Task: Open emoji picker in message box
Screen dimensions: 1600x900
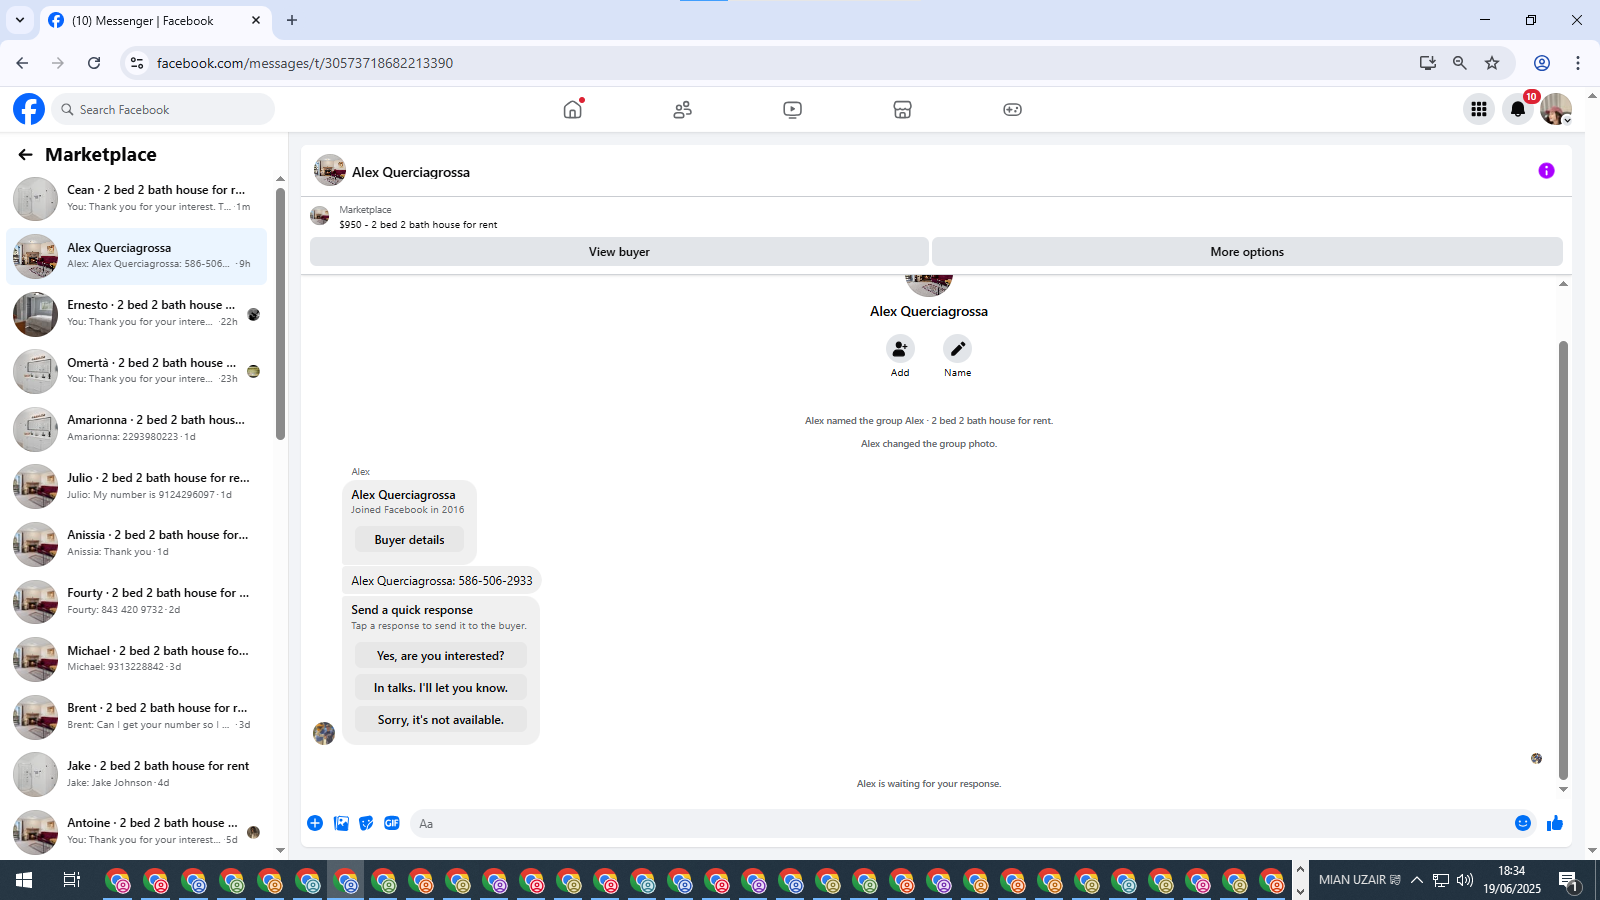Action: [1523, 823]
